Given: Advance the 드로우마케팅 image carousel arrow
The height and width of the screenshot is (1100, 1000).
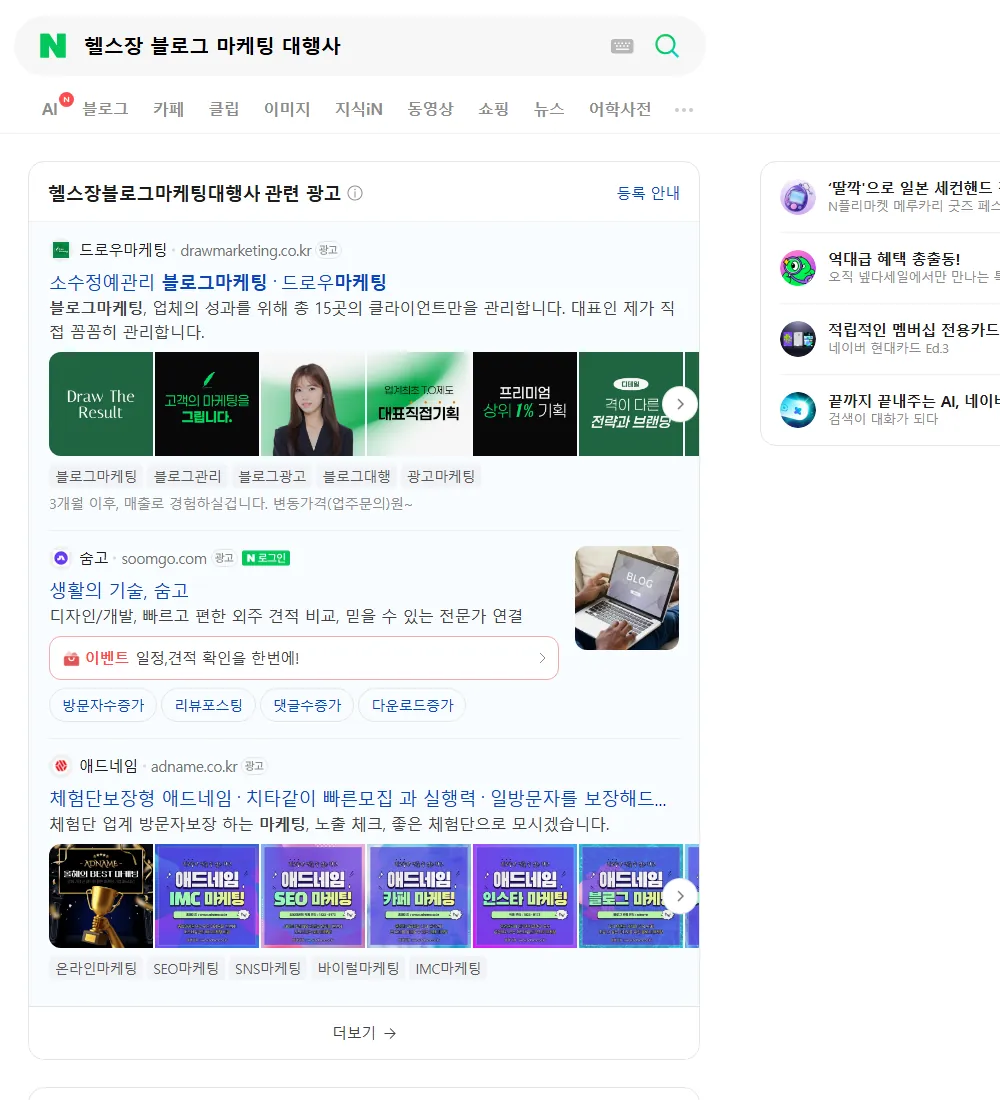Looking at the screenshot, I should 680,404.
